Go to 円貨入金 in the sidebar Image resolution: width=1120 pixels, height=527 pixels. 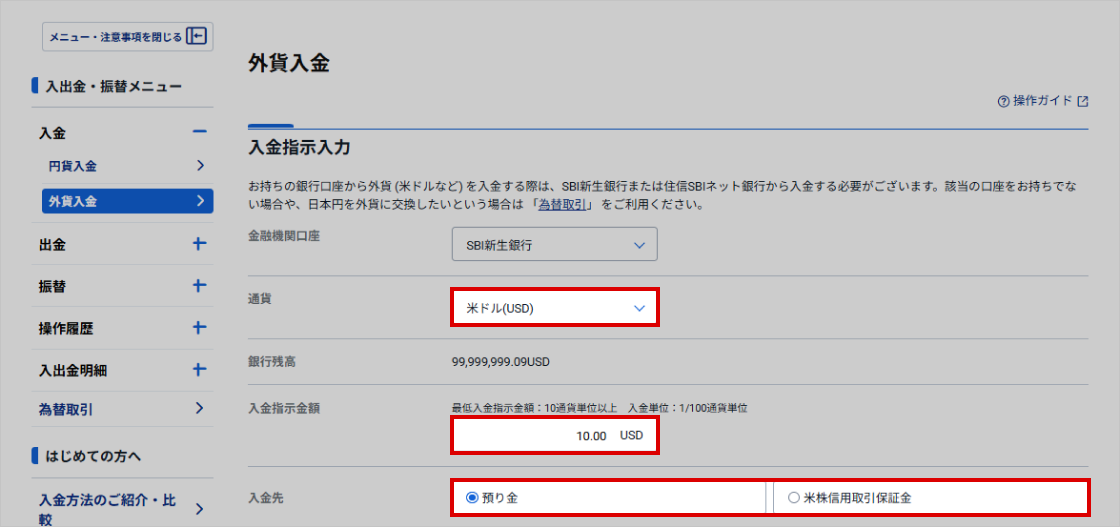[73, 166]
